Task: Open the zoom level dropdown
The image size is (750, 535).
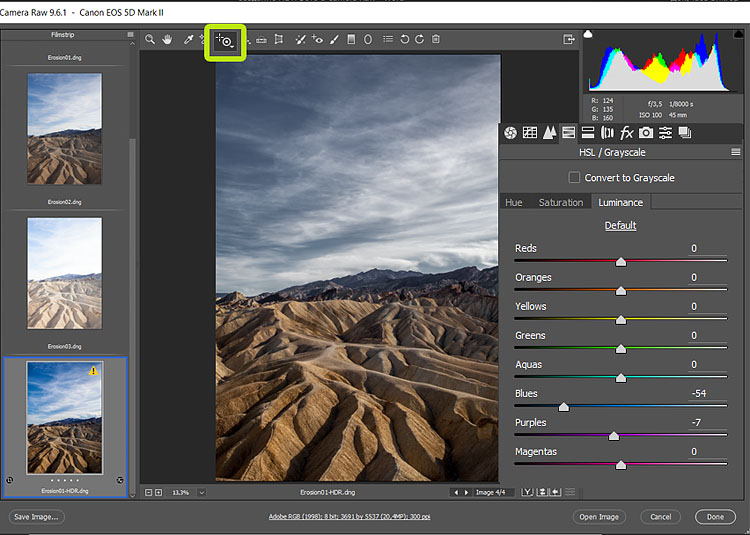Action: click(x=201, y=492)
